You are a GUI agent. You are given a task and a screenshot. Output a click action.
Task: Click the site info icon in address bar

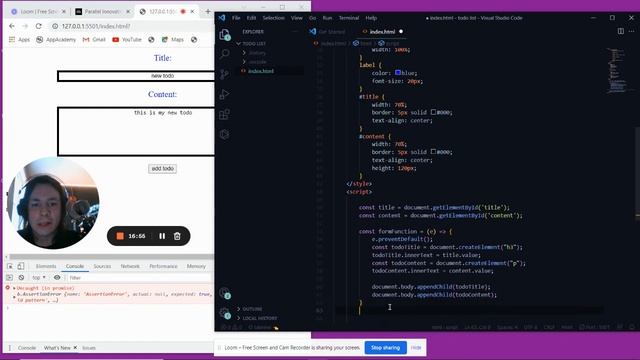pyautogui.click(x=55, y=26)
